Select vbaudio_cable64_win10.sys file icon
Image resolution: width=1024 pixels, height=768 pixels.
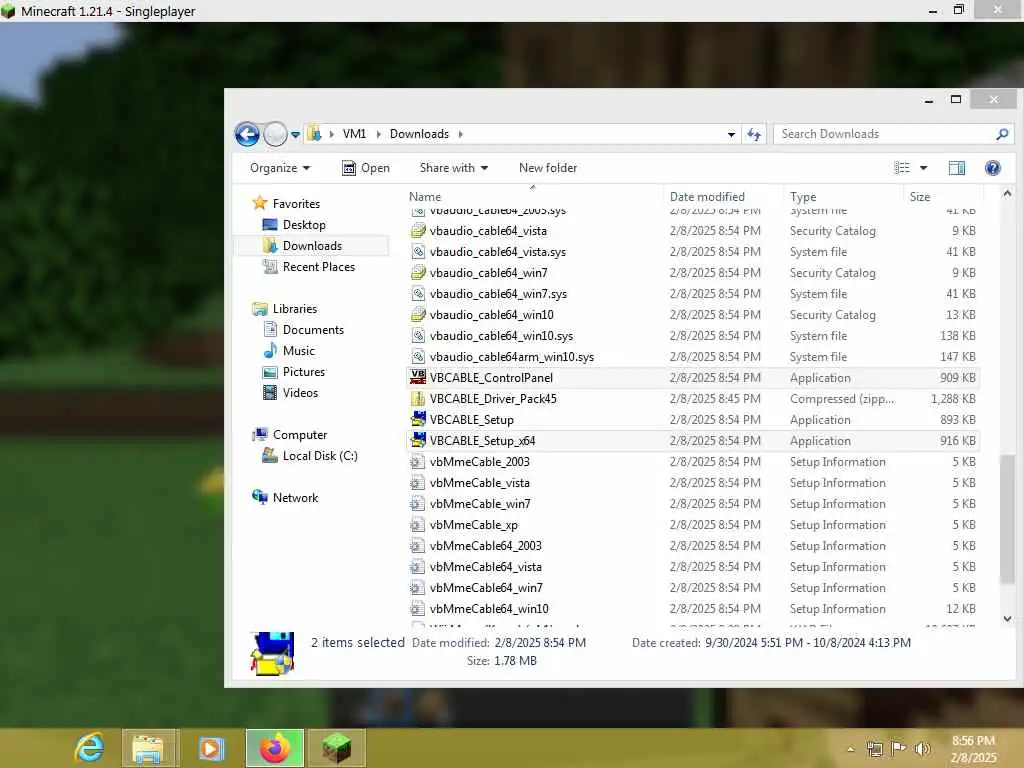418,336
